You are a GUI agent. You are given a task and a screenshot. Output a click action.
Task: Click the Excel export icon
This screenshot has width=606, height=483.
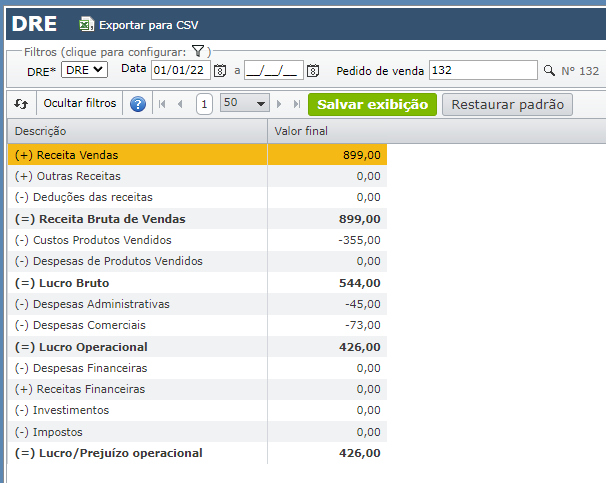(x=87, y=24)
